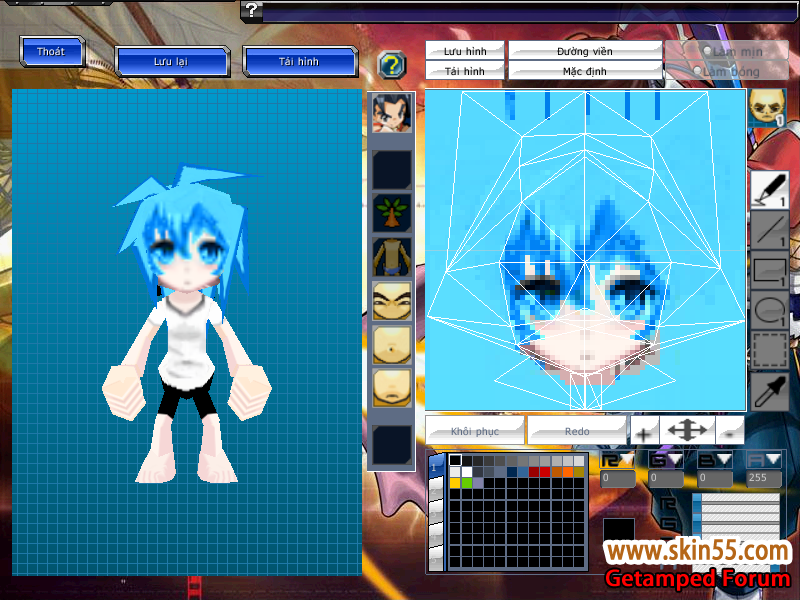The height and width of the screenshot is (600, 800).
Task: Click the face texture drawing canvas
Action: (x=585, y=250)
